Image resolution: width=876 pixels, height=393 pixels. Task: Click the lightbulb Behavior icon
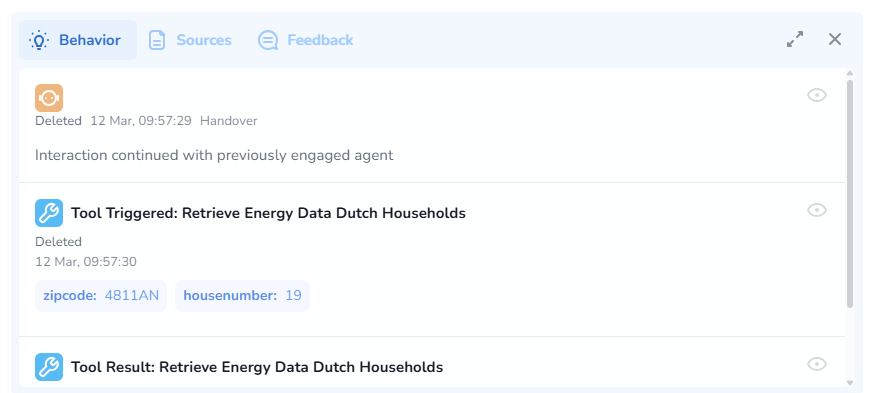coord(39,40)
